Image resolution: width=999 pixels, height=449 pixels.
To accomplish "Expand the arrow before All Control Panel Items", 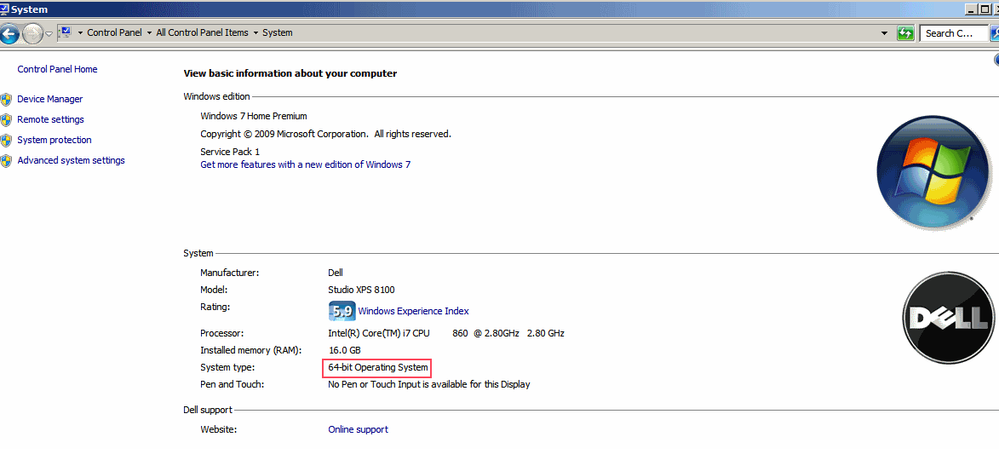I will [x=149, y=33].
